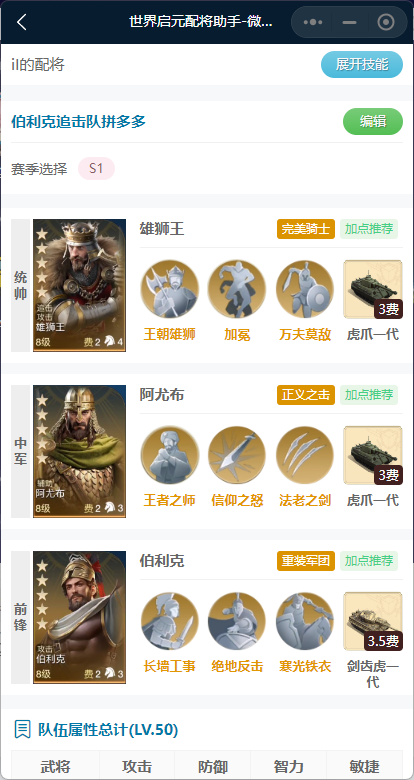Select the 加冕 skill icon
Viewport: 414px width, 780px height.
(237, 290)
